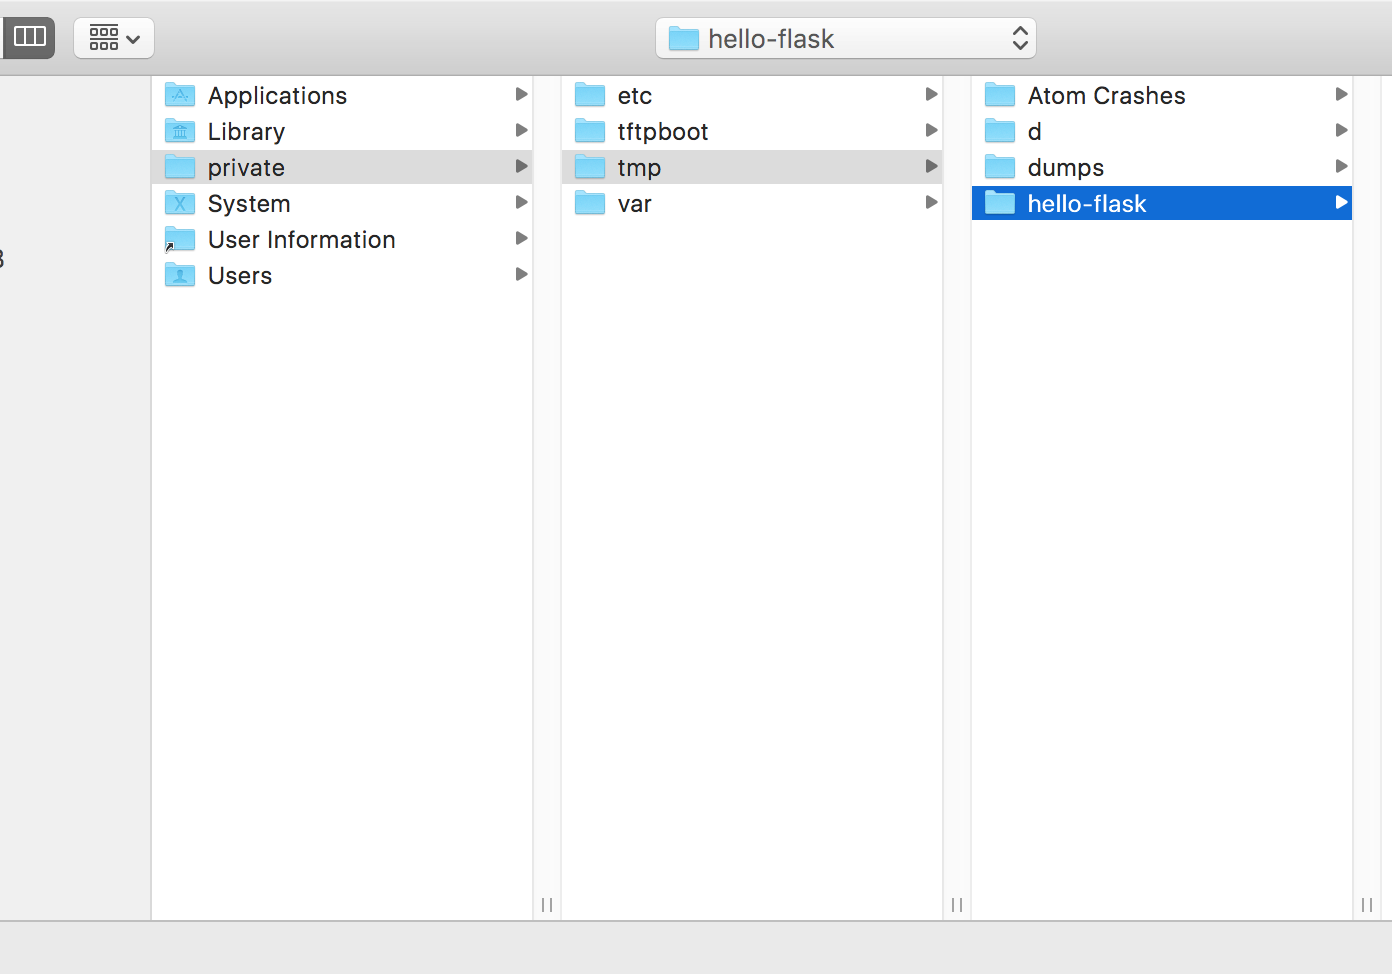Viewport: 1392px width, 974px height.
Task: Click the tftpboot folder icon
Action: [590, 131]
